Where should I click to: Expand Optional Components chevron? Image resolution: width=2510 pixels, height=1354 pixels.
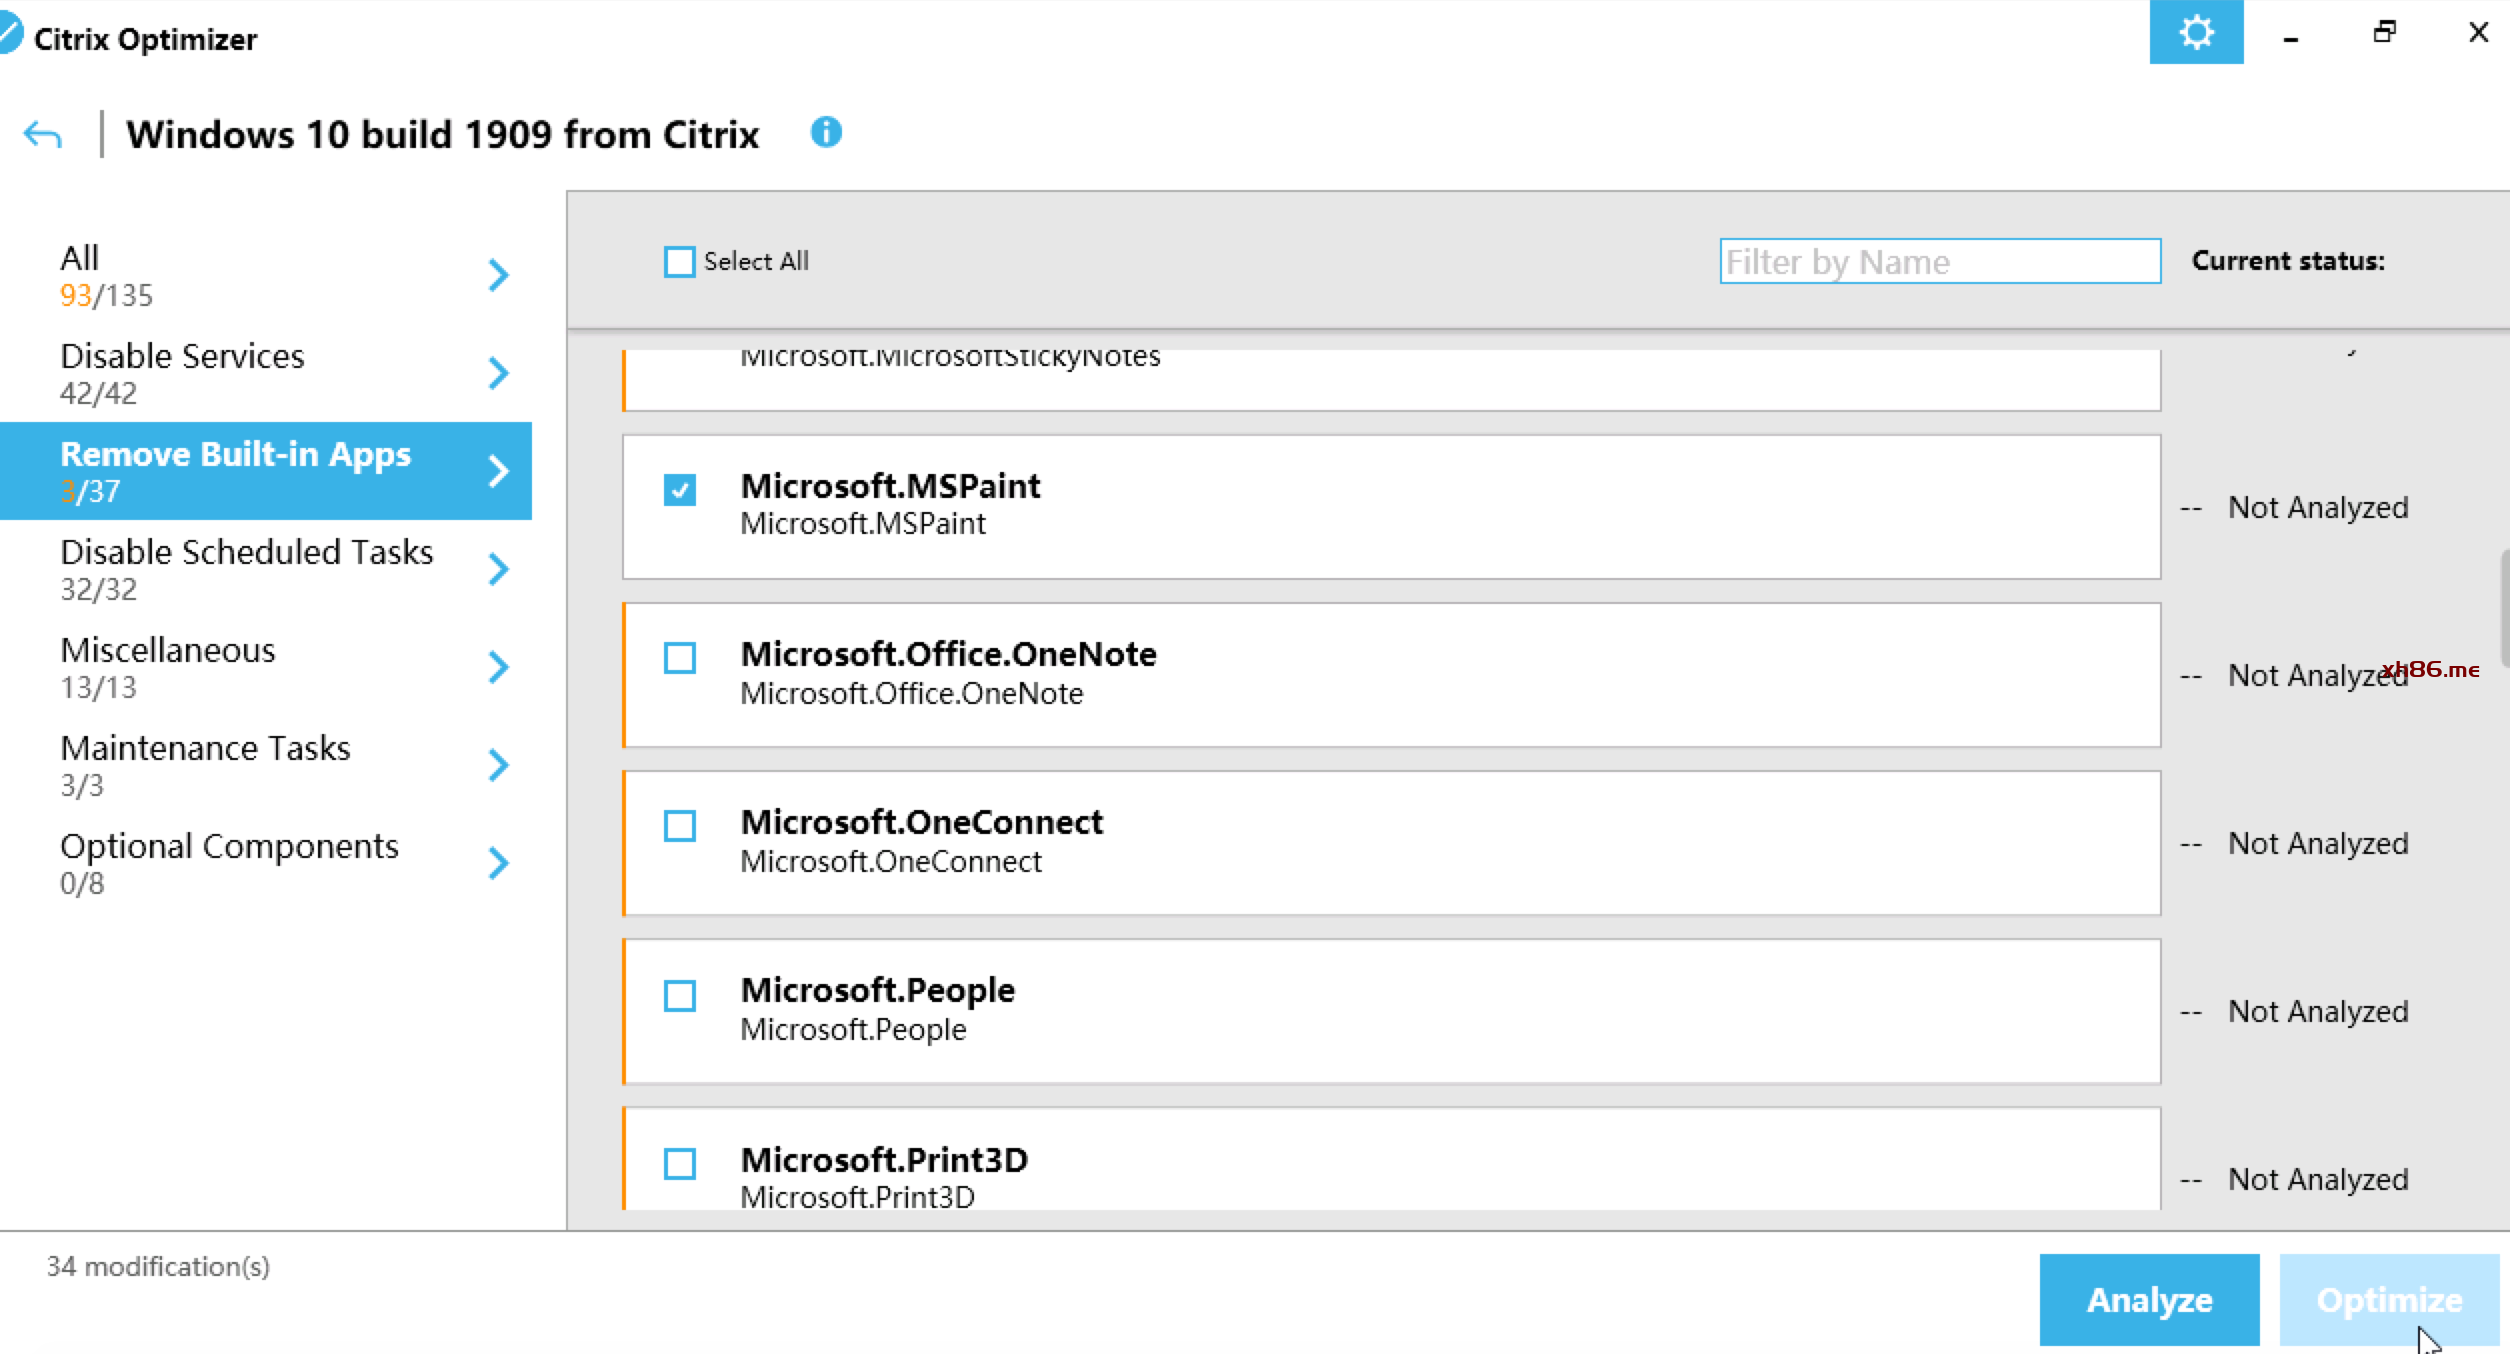click(498, 863)
